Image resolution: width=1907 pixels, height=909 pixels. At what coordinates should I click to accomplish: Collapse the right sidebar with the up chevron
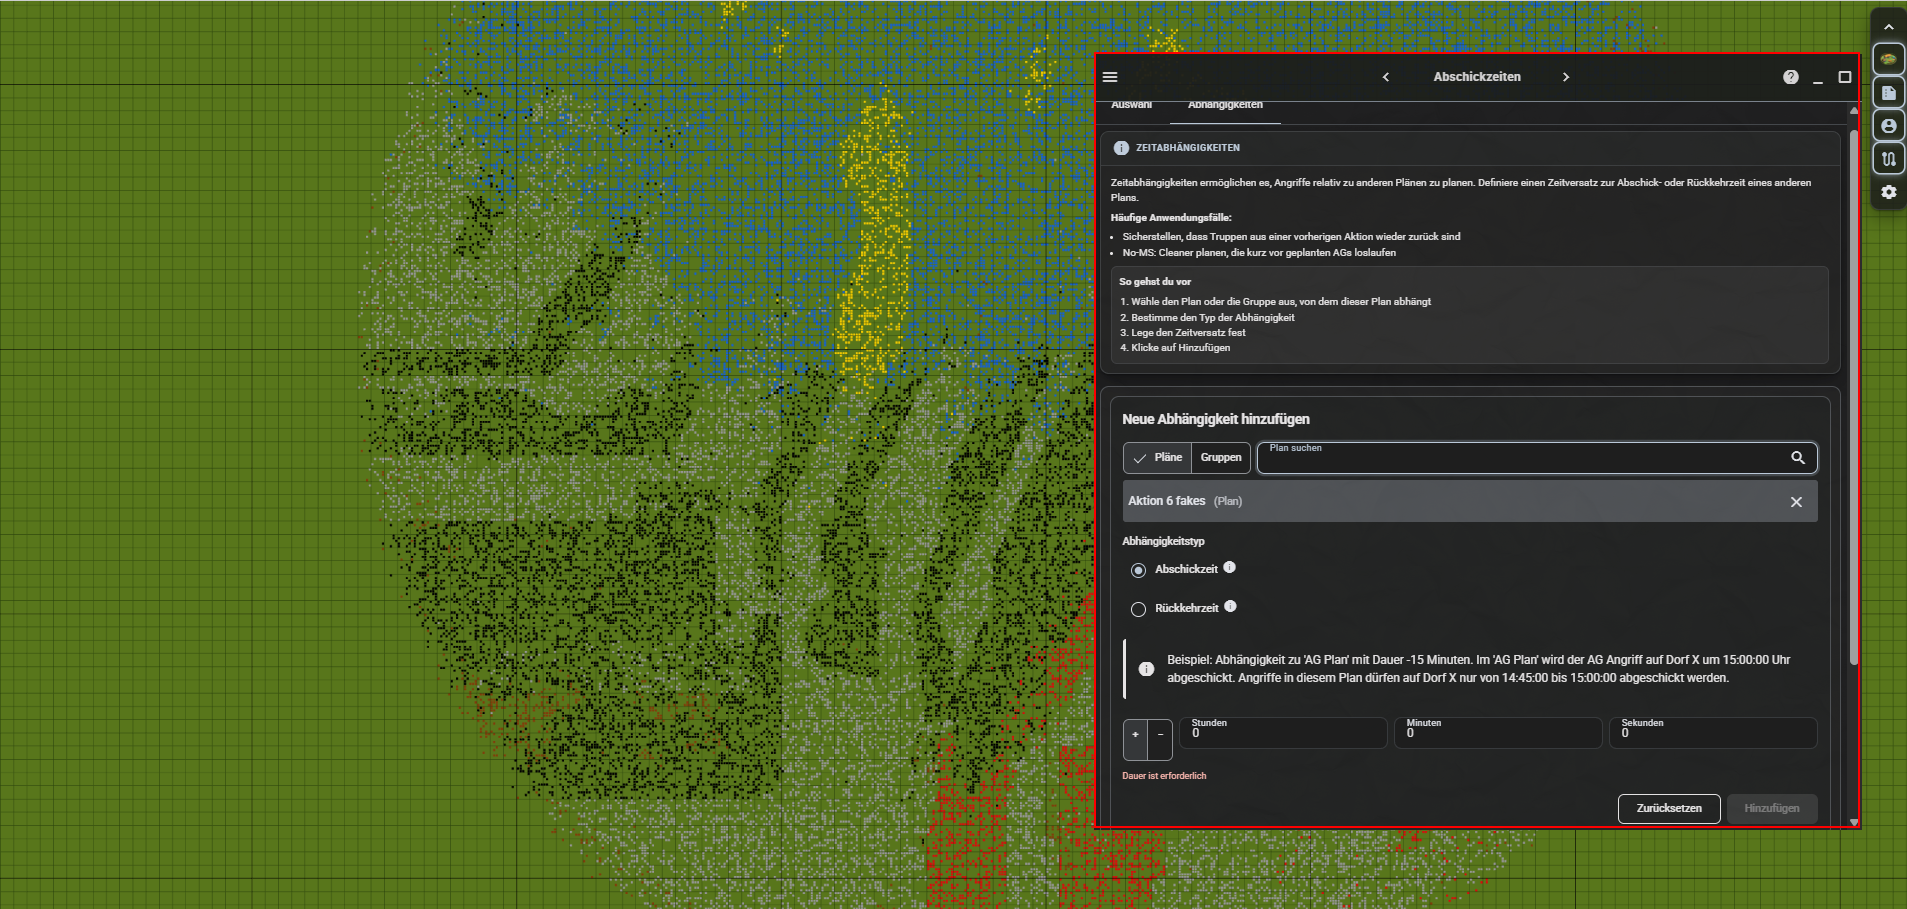tap(1888, 27)
